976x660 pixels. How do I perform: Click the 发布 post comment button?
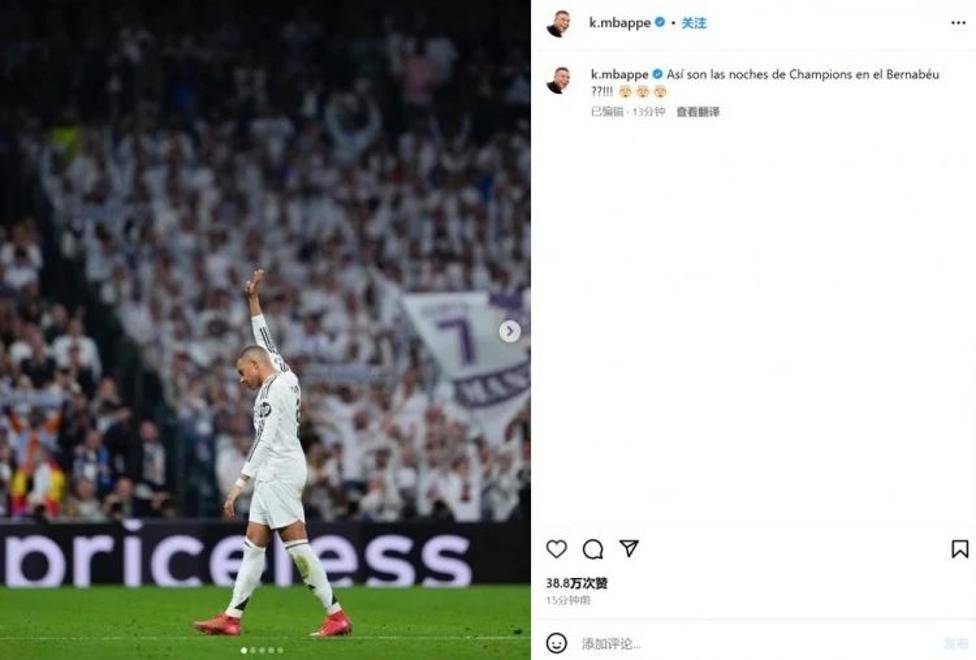point(955,644)
